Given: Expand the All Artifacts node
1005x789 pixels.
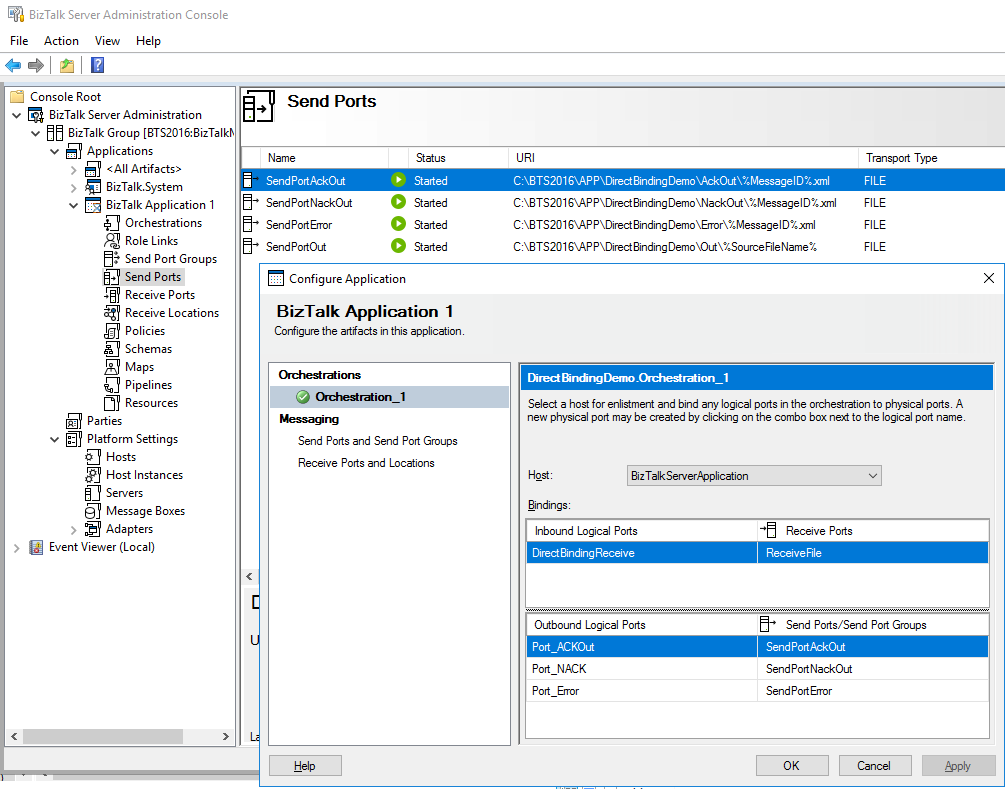Looking at the screenshot, I should click(74, 170).
